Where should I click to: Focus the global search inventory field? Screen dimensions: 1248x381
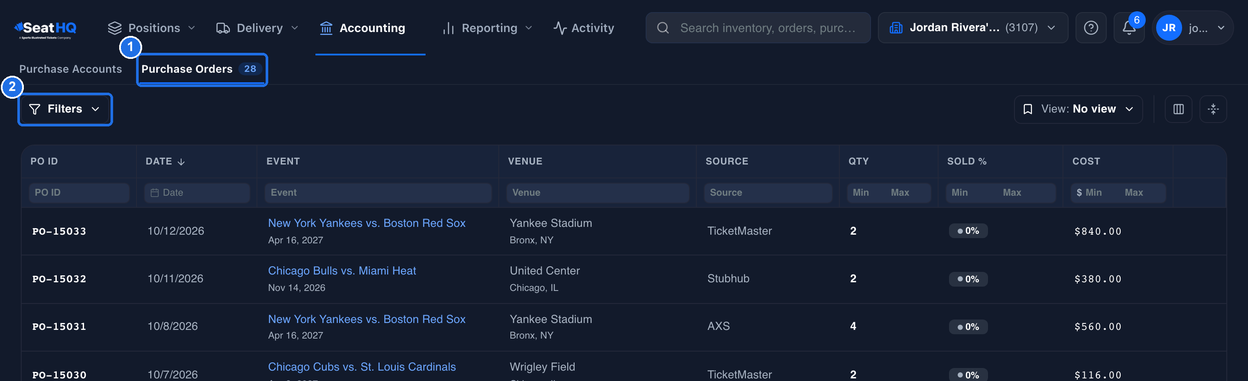click(x=758, y=28)
